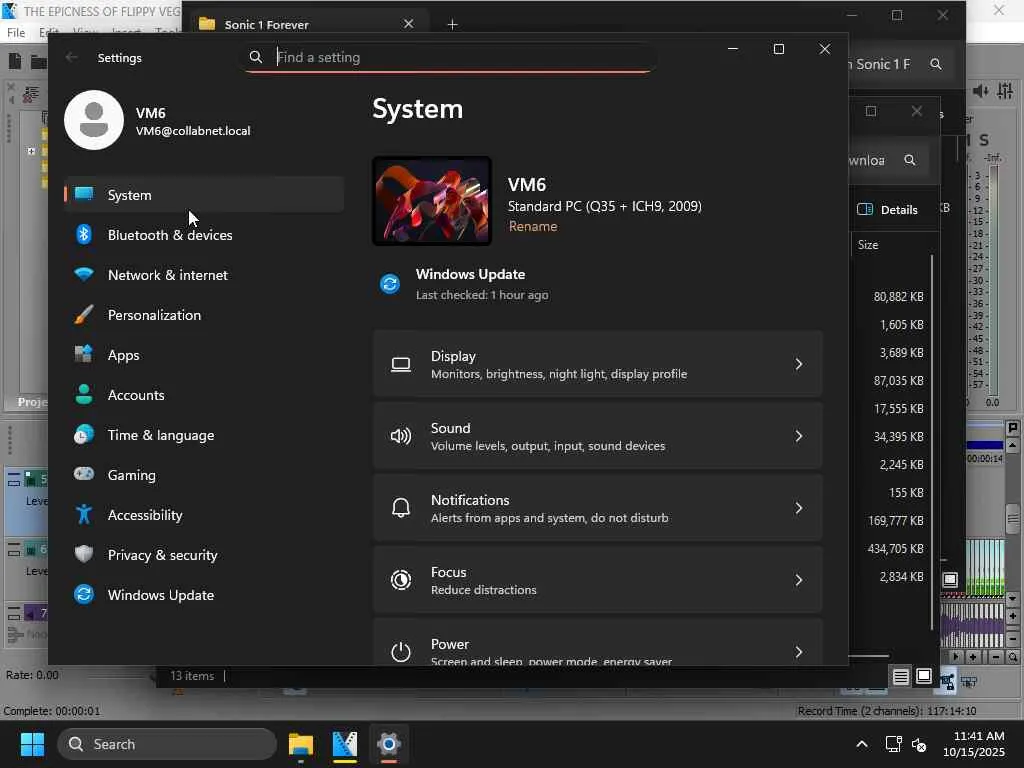1024x768 pixels.
Task: Switch File Explorer to large thumbnails view
Action: (x=924, y=677)
